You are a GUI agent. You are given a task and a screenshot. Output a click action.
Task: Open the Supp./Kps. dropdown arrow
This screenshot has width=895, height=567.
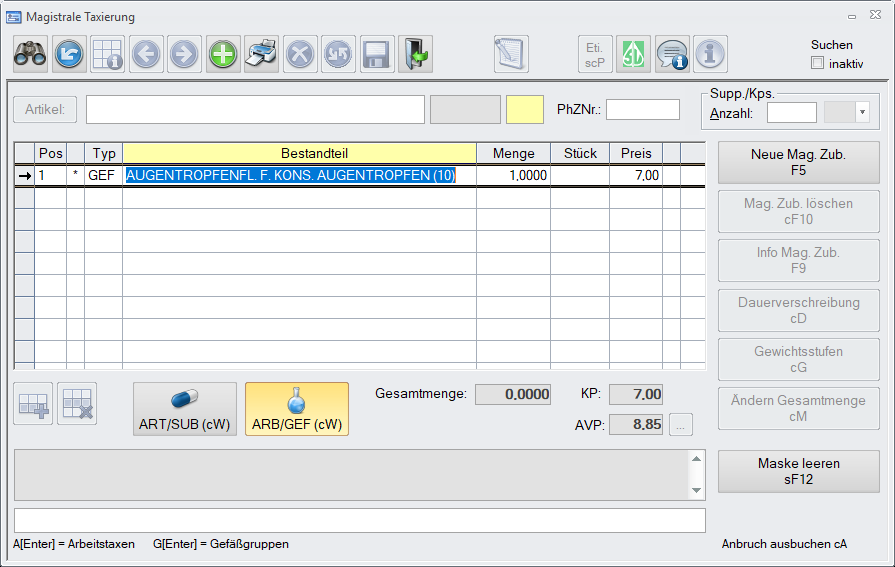click(862, 113)
